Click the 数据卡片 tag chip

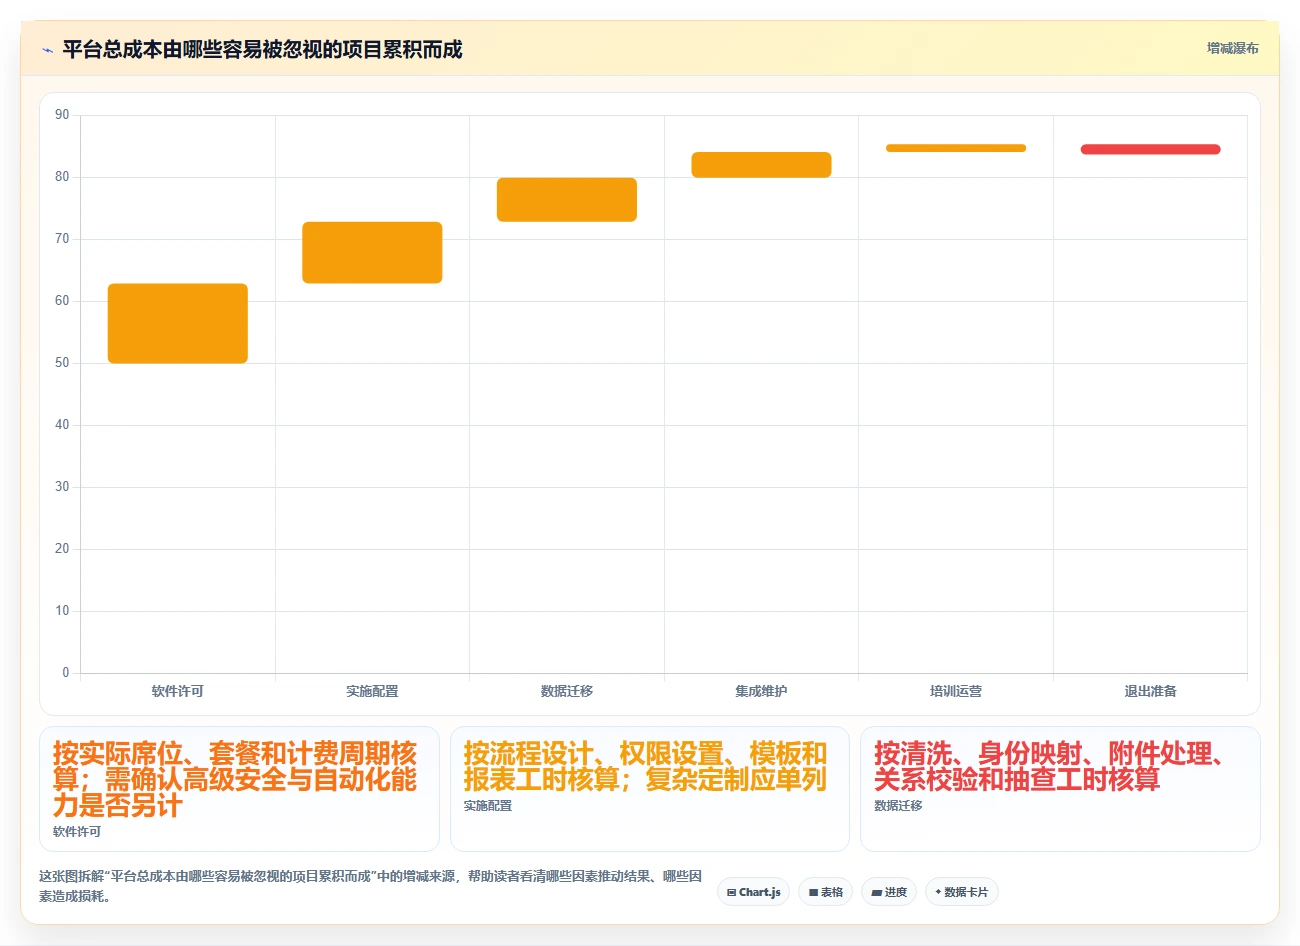point(962,892)
